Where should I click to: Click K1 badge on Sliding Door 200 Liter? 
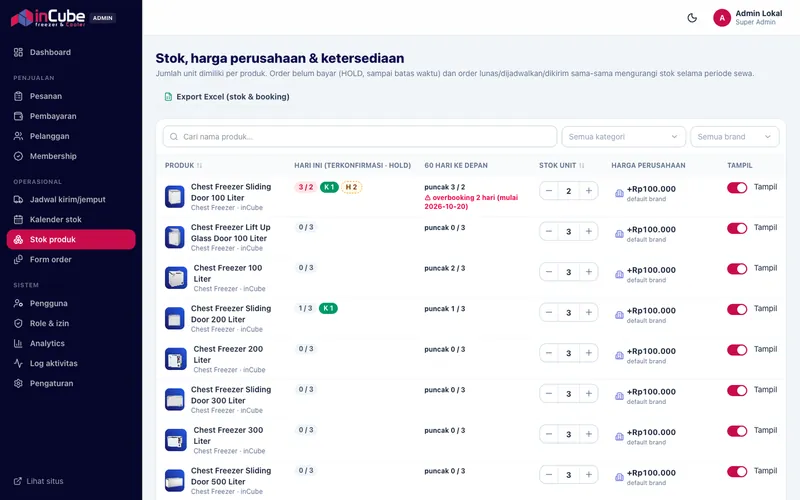(328, 309)
